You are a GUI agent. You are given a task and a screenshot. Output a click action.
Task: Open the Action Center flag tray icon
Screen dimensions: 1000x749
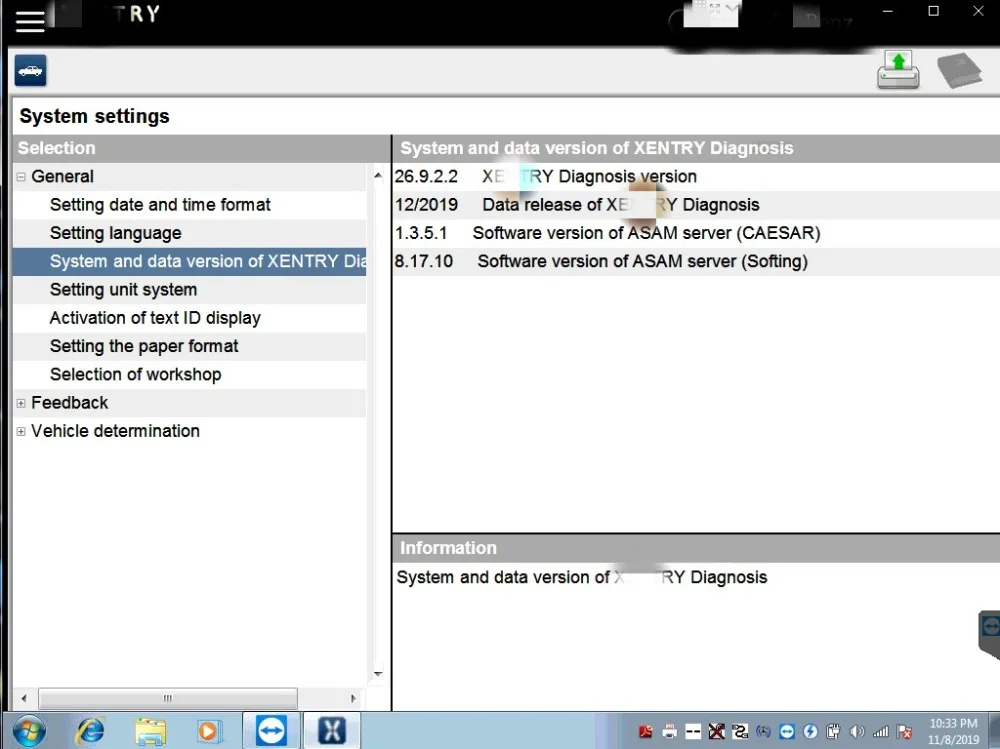(x=904, y=732)
